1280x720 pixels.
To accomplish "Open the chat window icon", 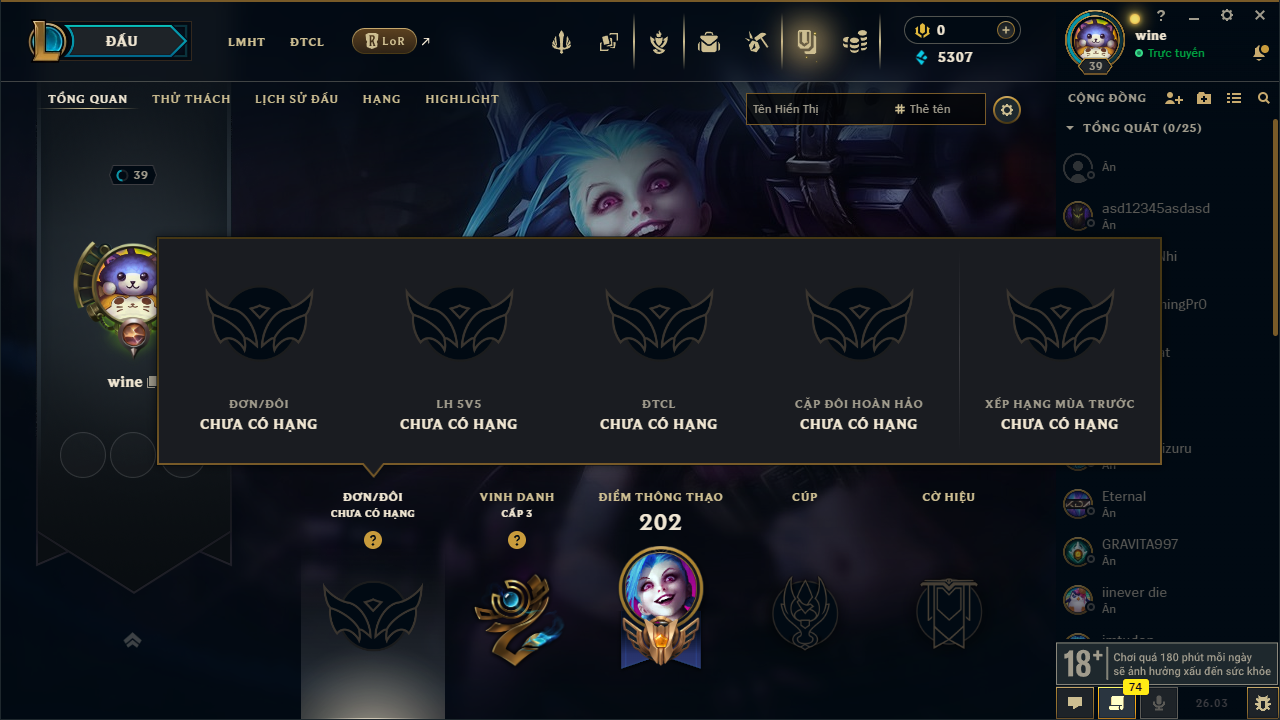I will tap(1075, 703).
